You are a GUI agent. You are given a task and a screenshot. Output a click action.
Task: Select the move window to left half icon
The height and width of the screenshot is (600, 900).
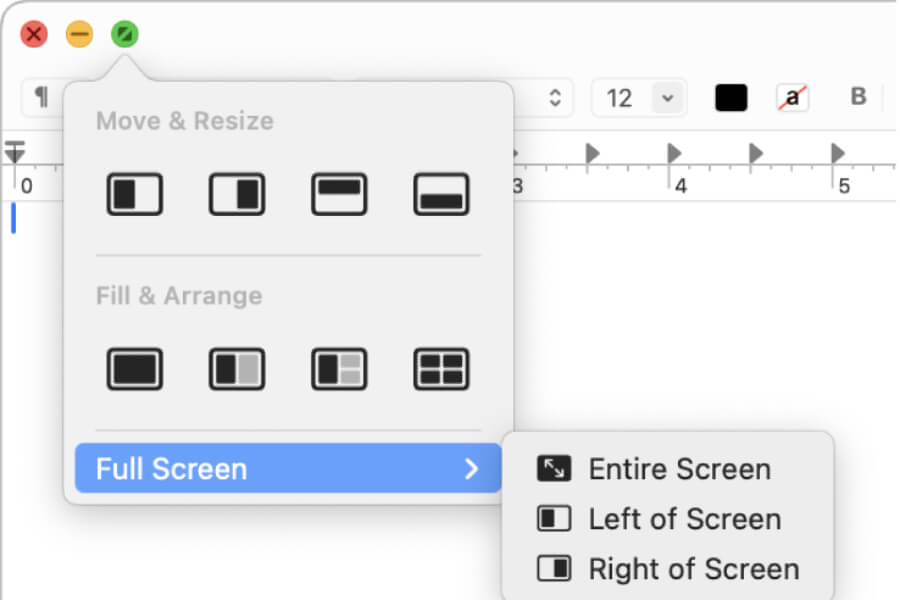[134, 194]
